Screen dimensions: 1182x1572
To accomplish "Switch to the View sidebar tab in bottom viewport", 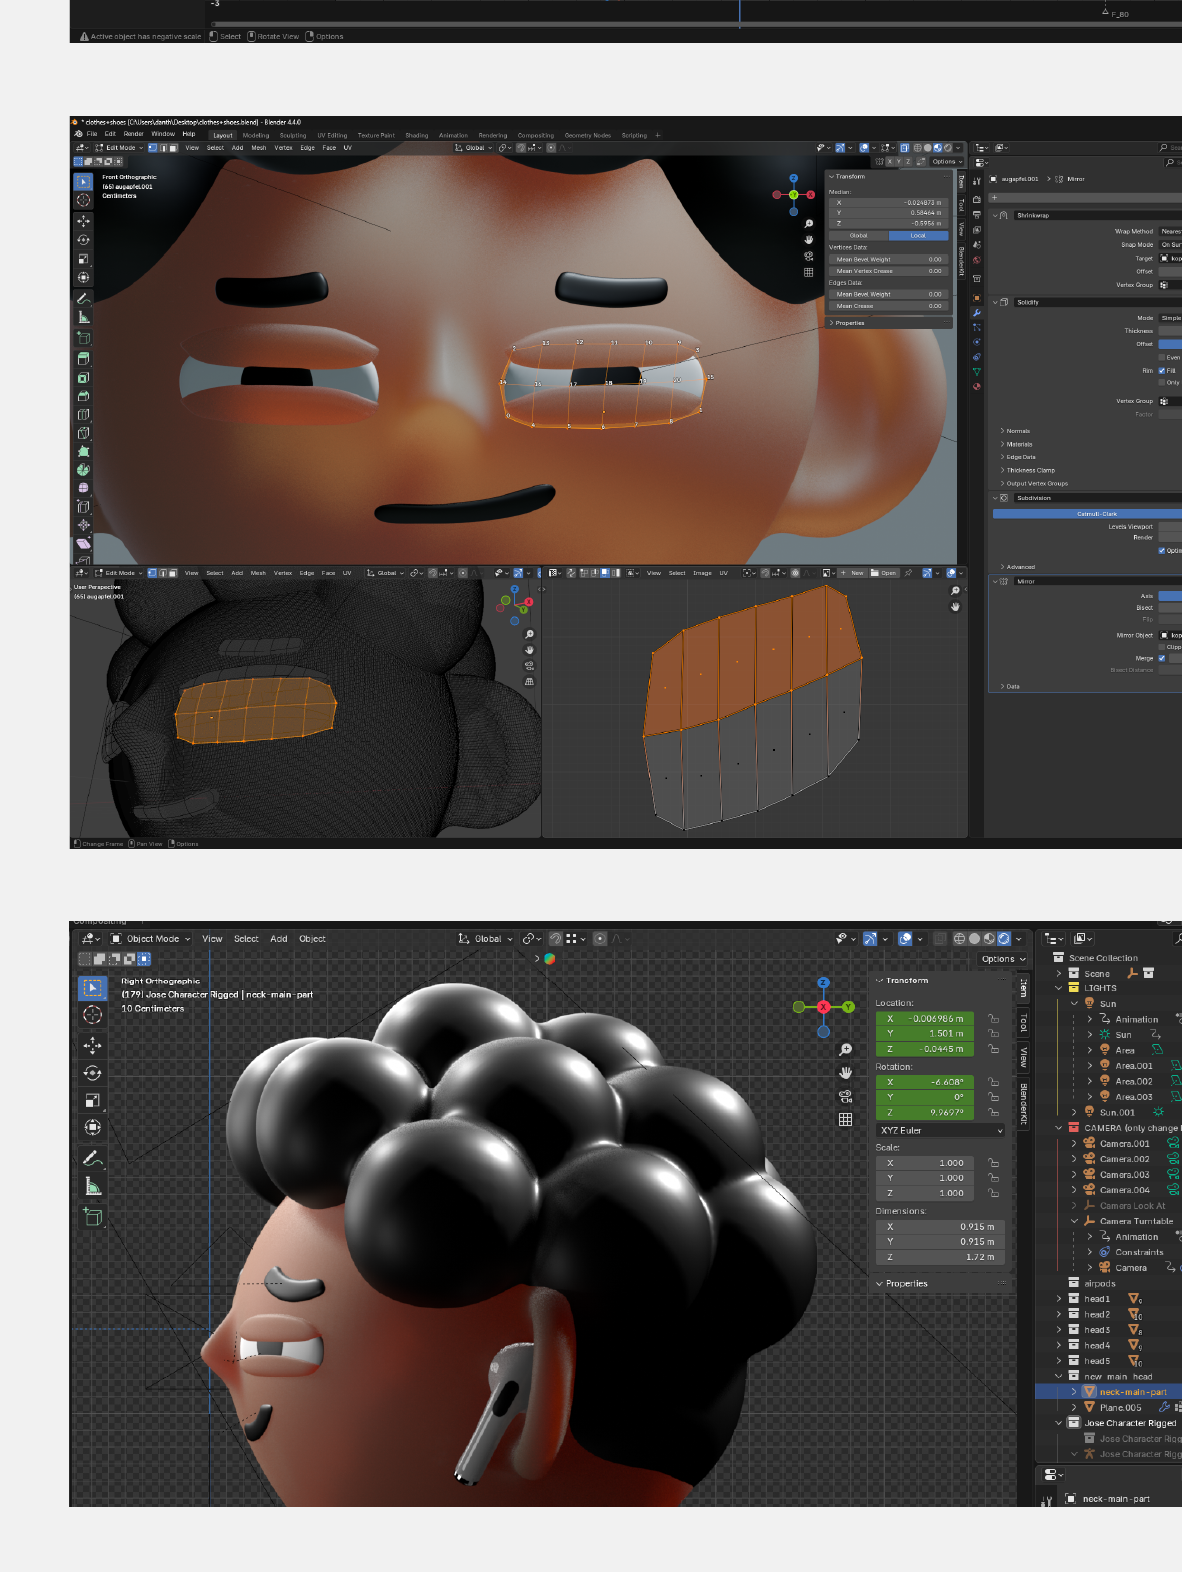I will 1022,1057.
